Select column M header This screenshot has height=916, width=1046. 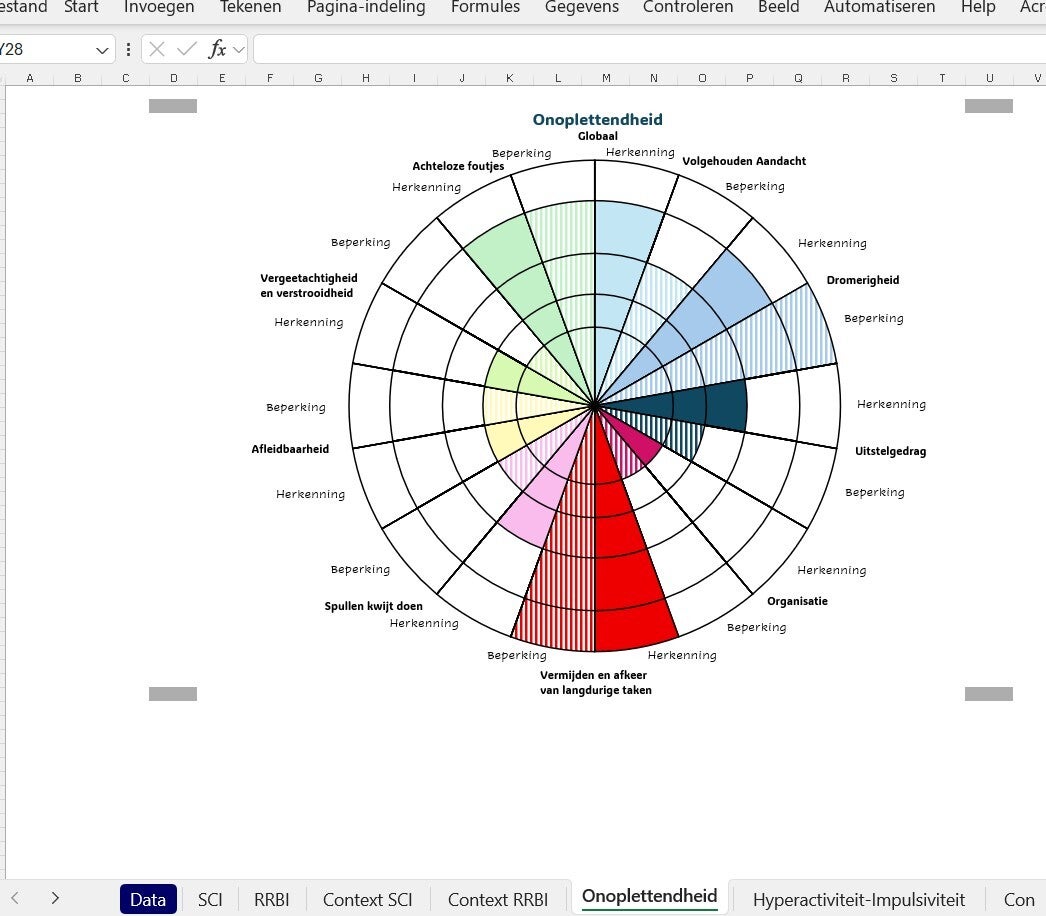coord(606,78)
